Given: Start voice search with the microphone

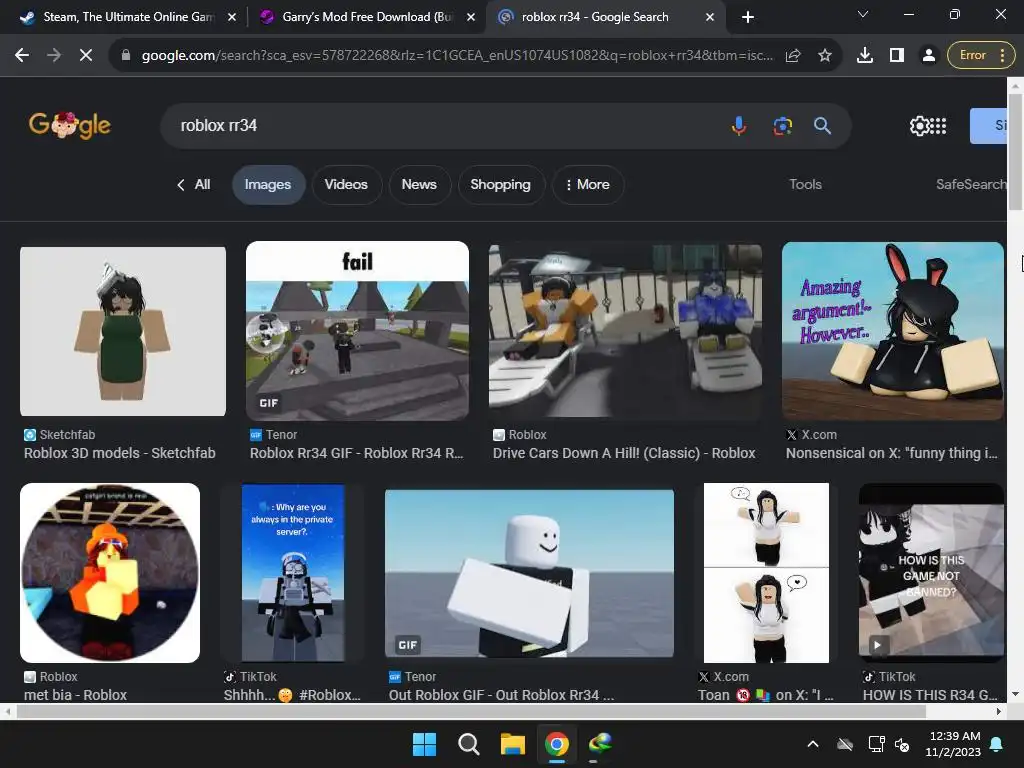Looking at the screenshot, I should click(x=739, y=125).
